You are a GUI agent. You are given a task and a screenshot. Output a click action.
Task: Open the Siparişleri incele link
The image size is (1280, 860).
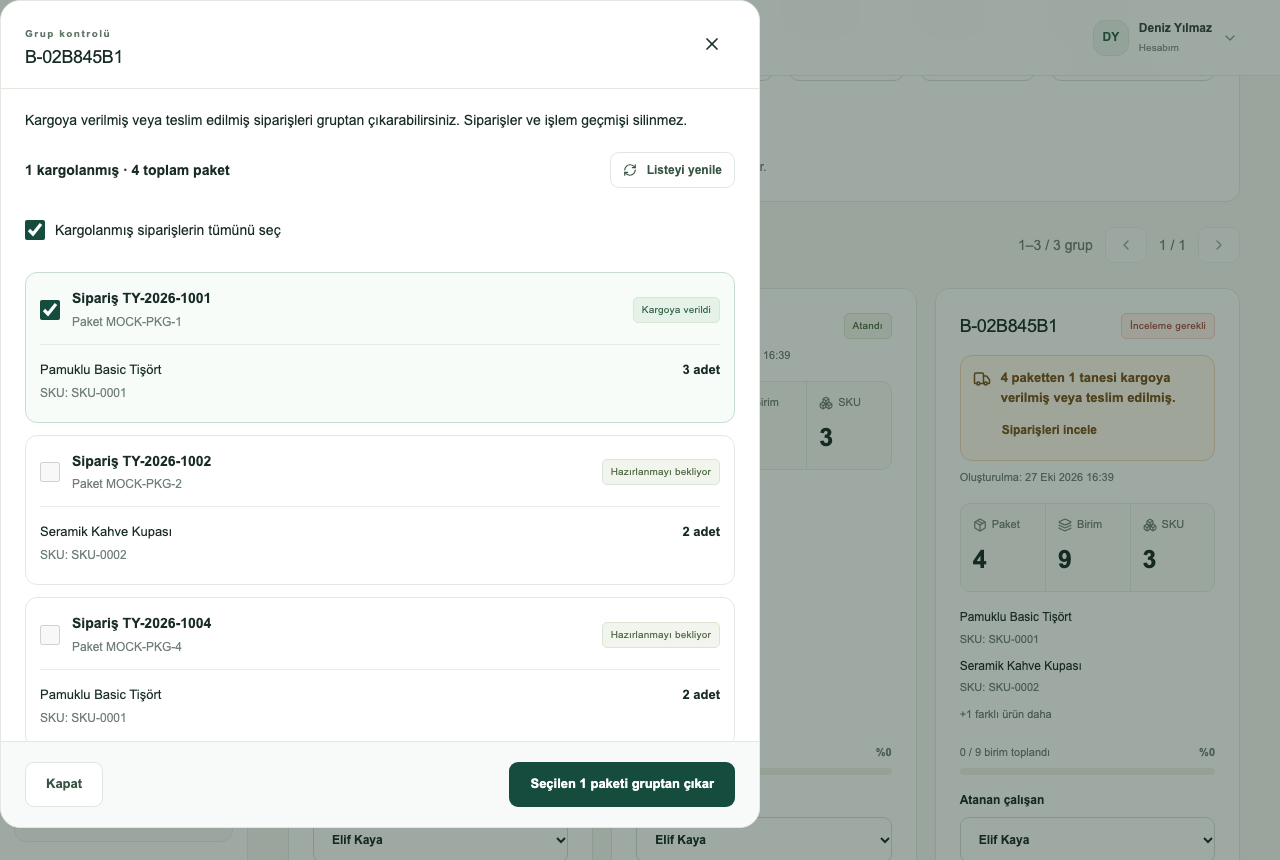tap(1049, 430)
